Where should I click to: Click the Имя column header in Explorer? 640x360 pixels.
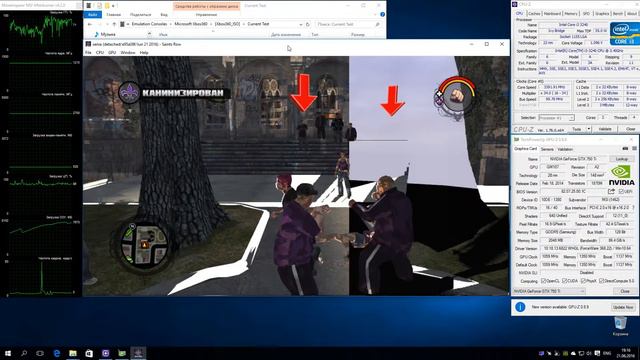coord(163,35)
